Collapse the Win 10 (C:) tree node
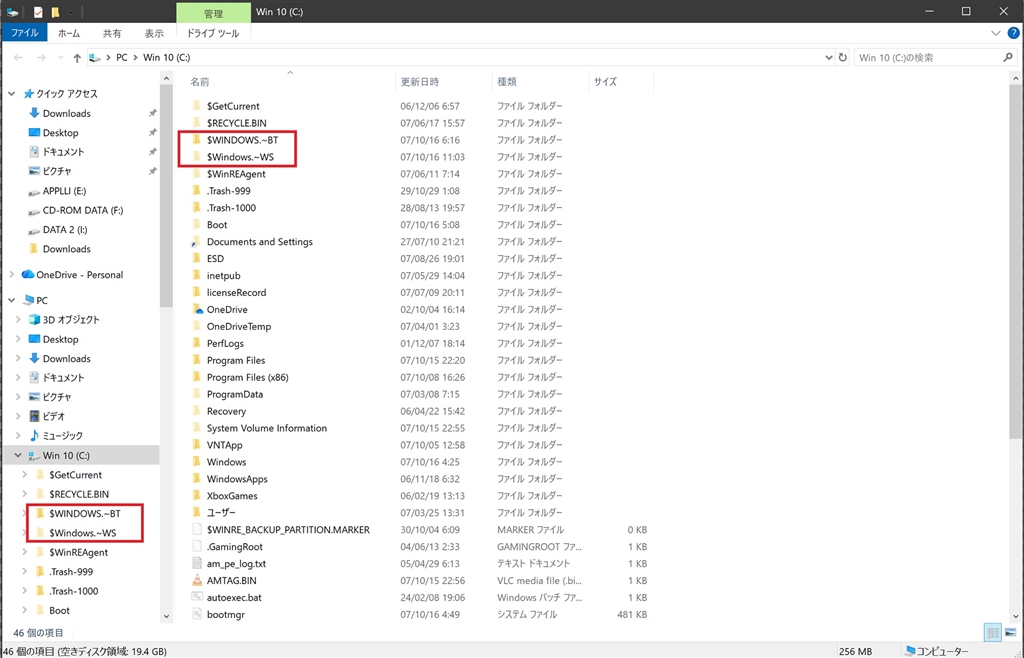This screenshot has height=658, width=1024. (18, 456)
